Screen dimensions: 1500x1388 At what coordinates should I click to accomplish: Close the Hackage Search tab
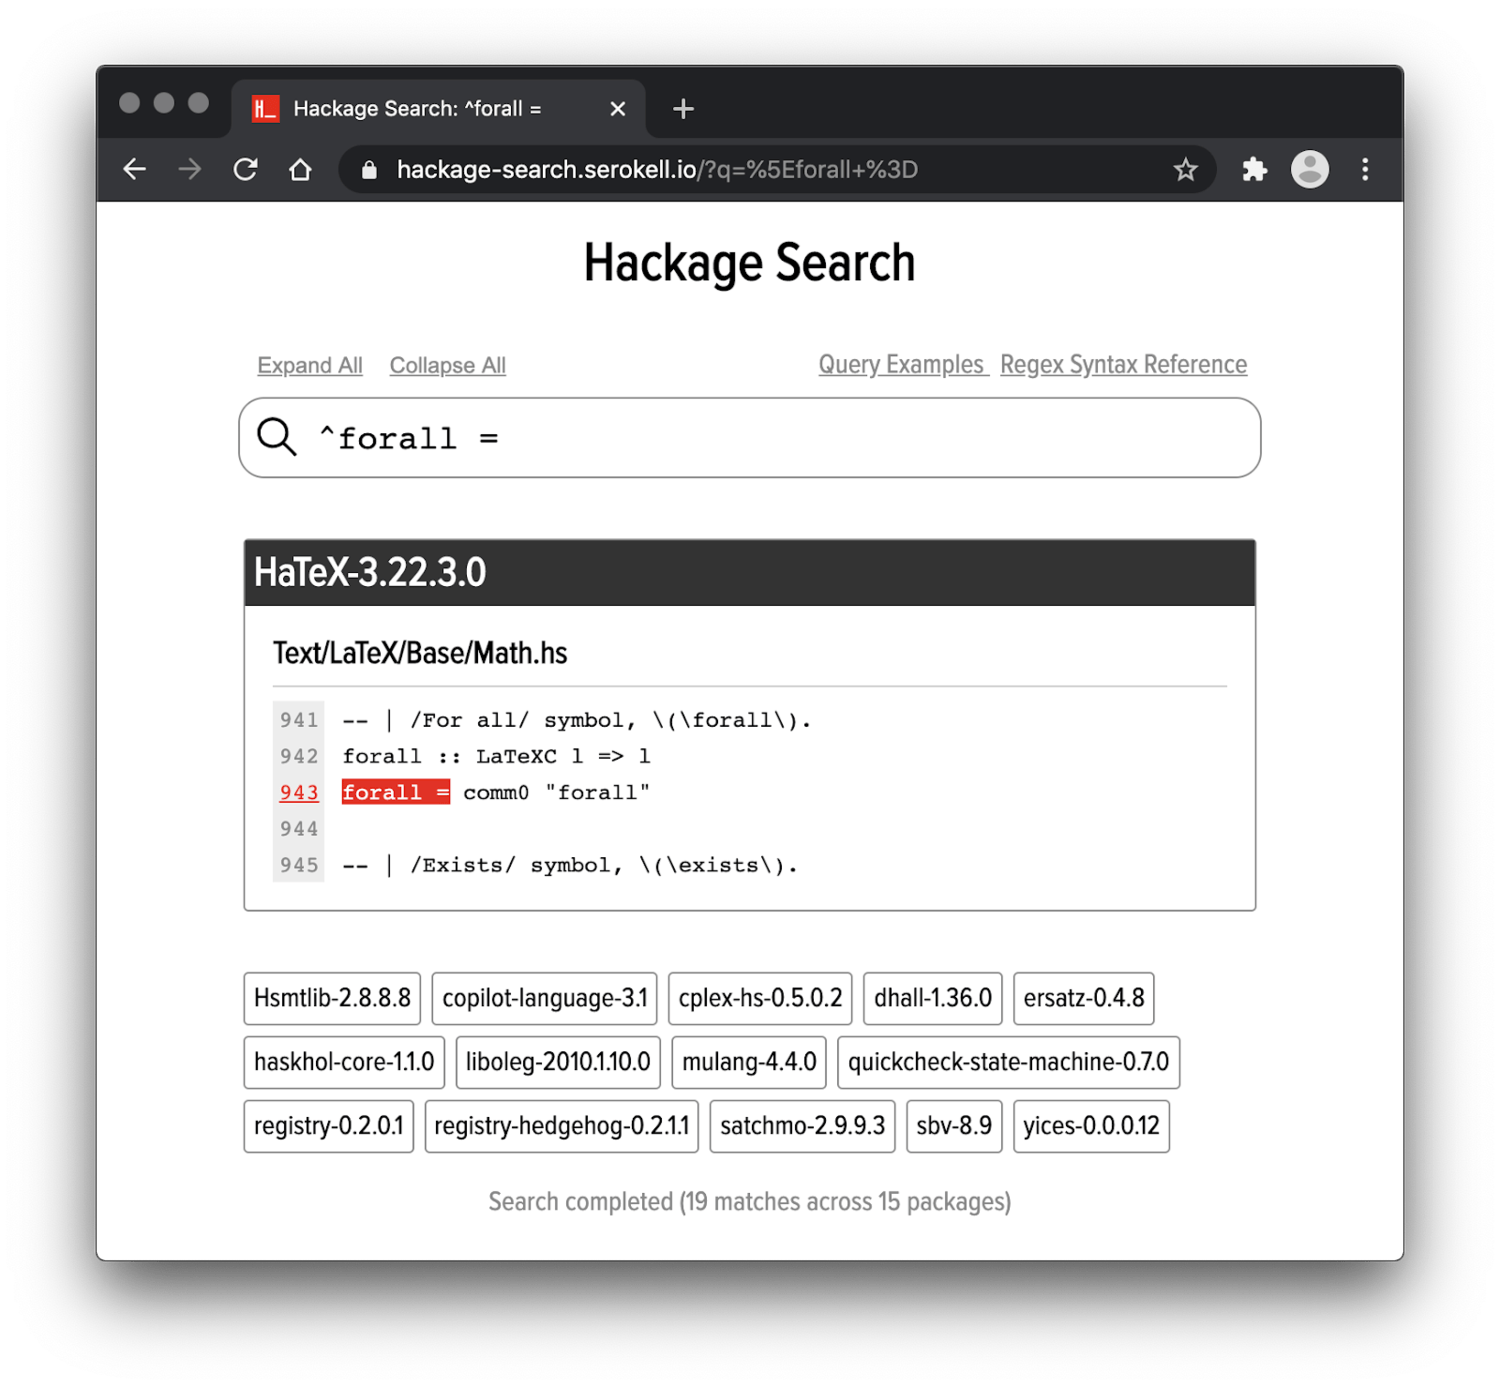(618, 109)
